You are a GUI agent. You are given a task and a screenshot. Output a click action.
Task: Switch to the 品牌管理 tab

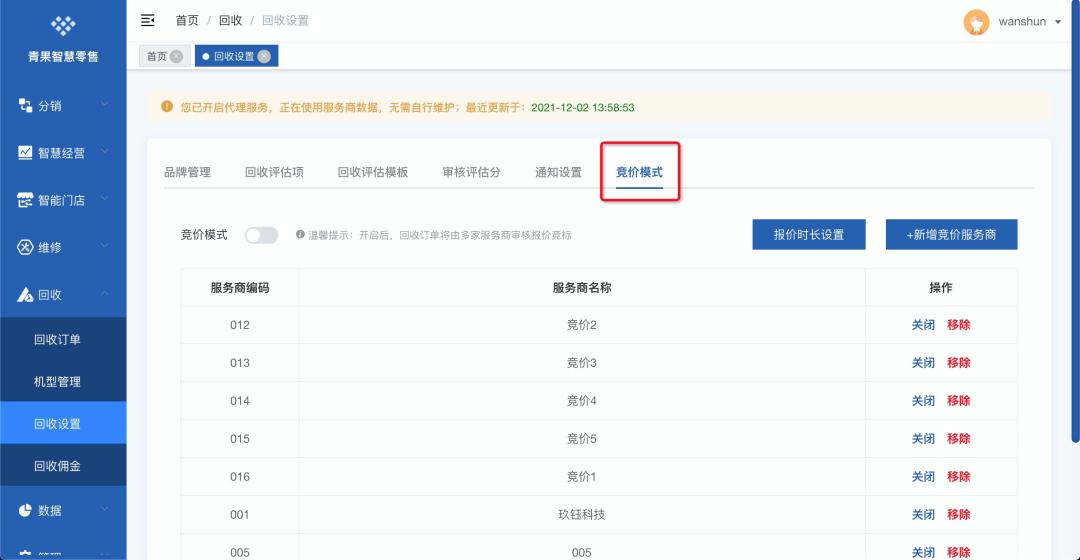187,172
